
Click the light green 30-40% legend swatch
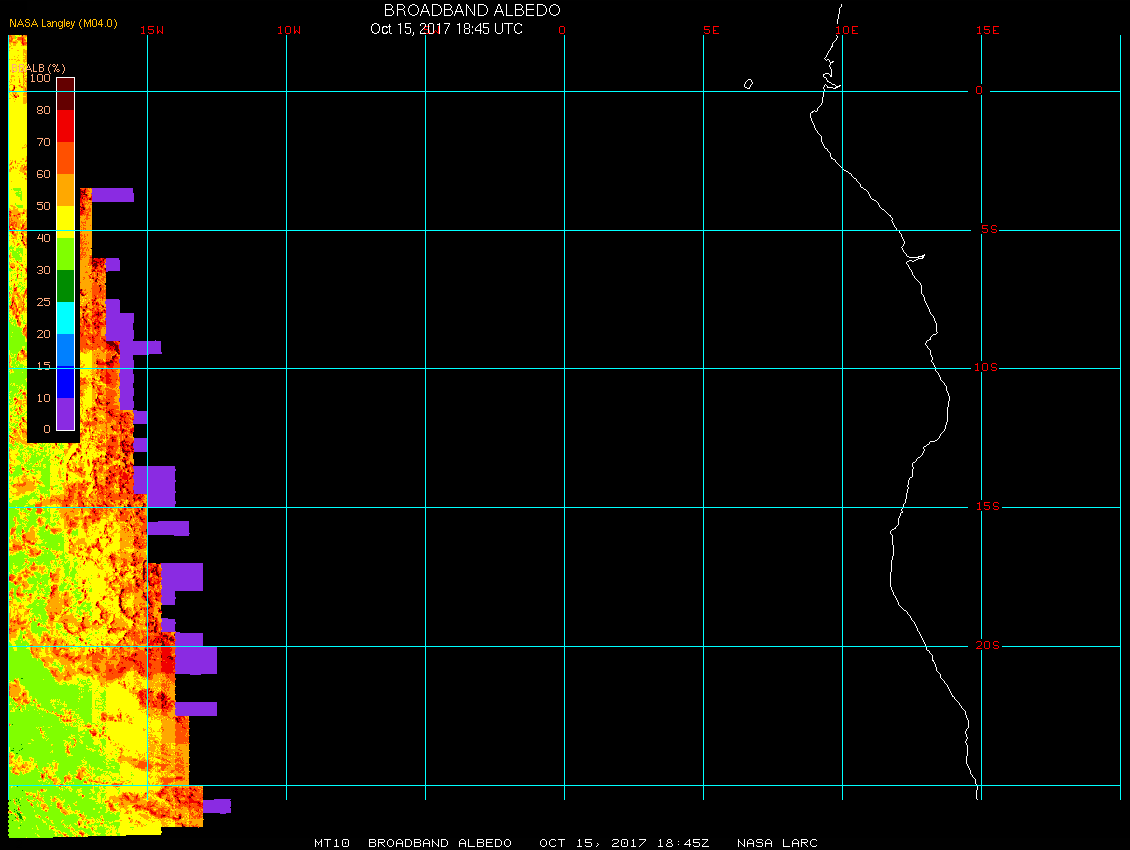[x=65, y=254]
